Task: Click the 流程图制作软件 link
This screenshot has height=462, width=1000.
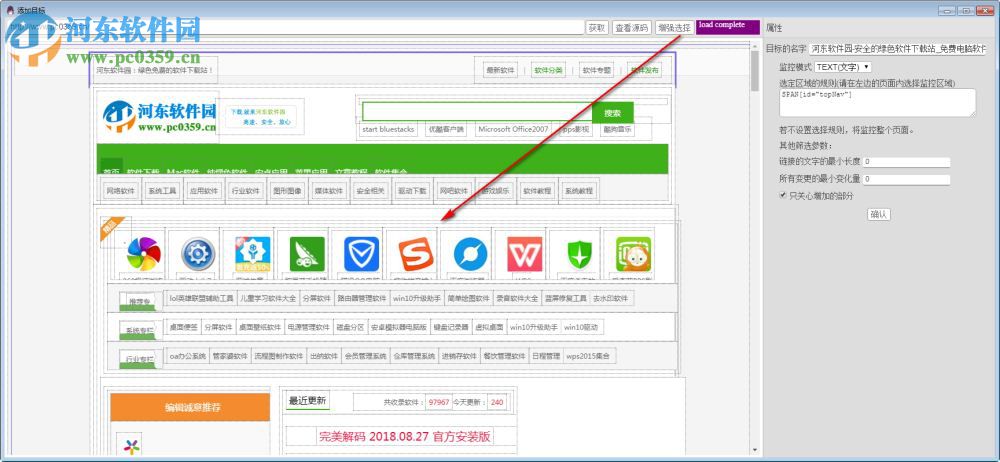Action: 279,356
